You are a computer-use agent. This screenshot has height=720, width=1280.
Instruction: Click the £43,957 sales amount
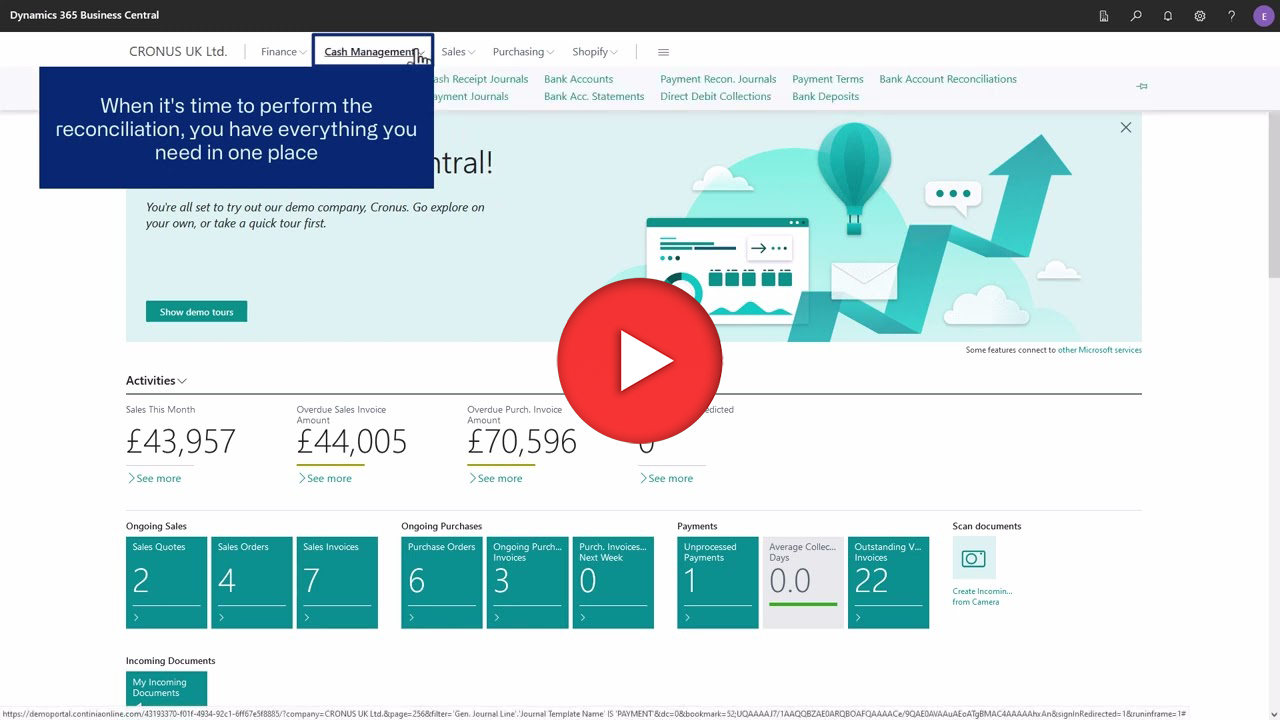click(x=181, y=441)
